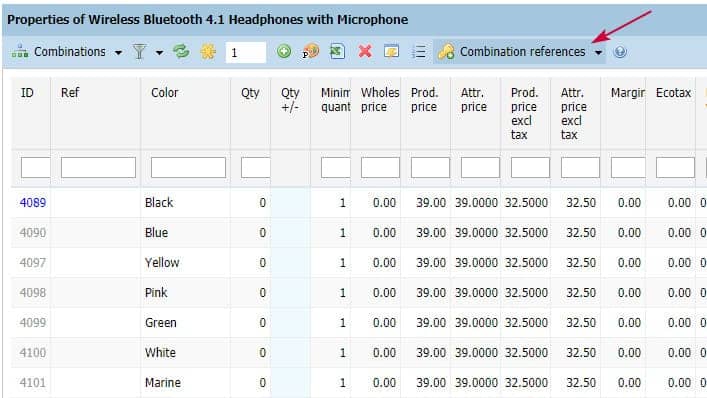Click the numbered list icon
707x398 pixels.
[418, 52]
